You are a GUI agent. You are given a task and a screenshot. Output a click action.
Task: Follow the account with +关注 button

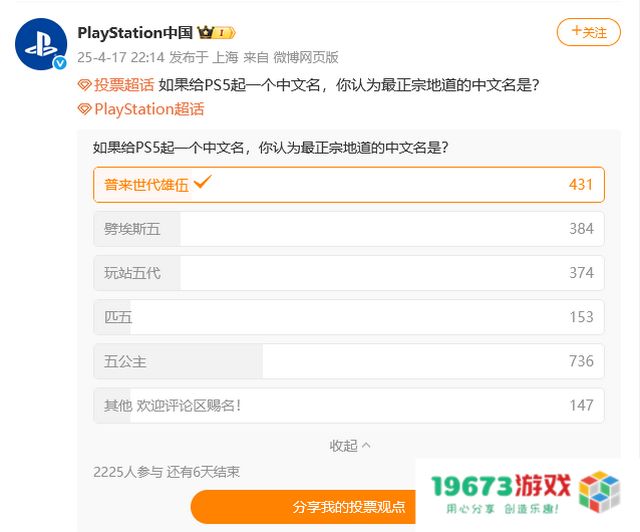pos(589,32)
